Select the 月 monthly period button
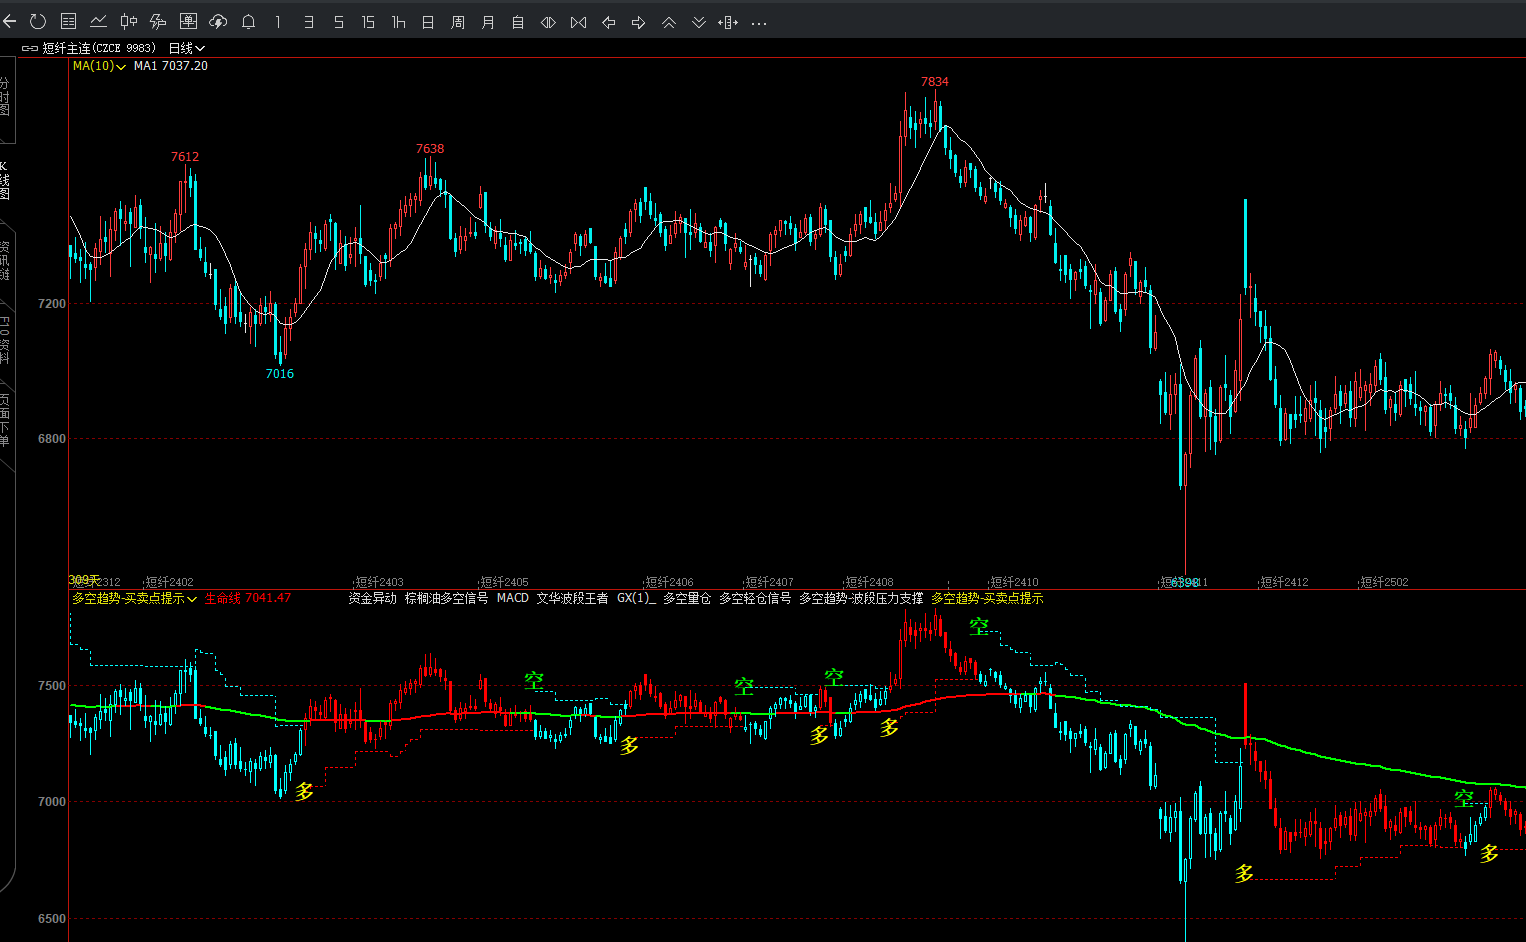1526x942 pixels. 488,22
